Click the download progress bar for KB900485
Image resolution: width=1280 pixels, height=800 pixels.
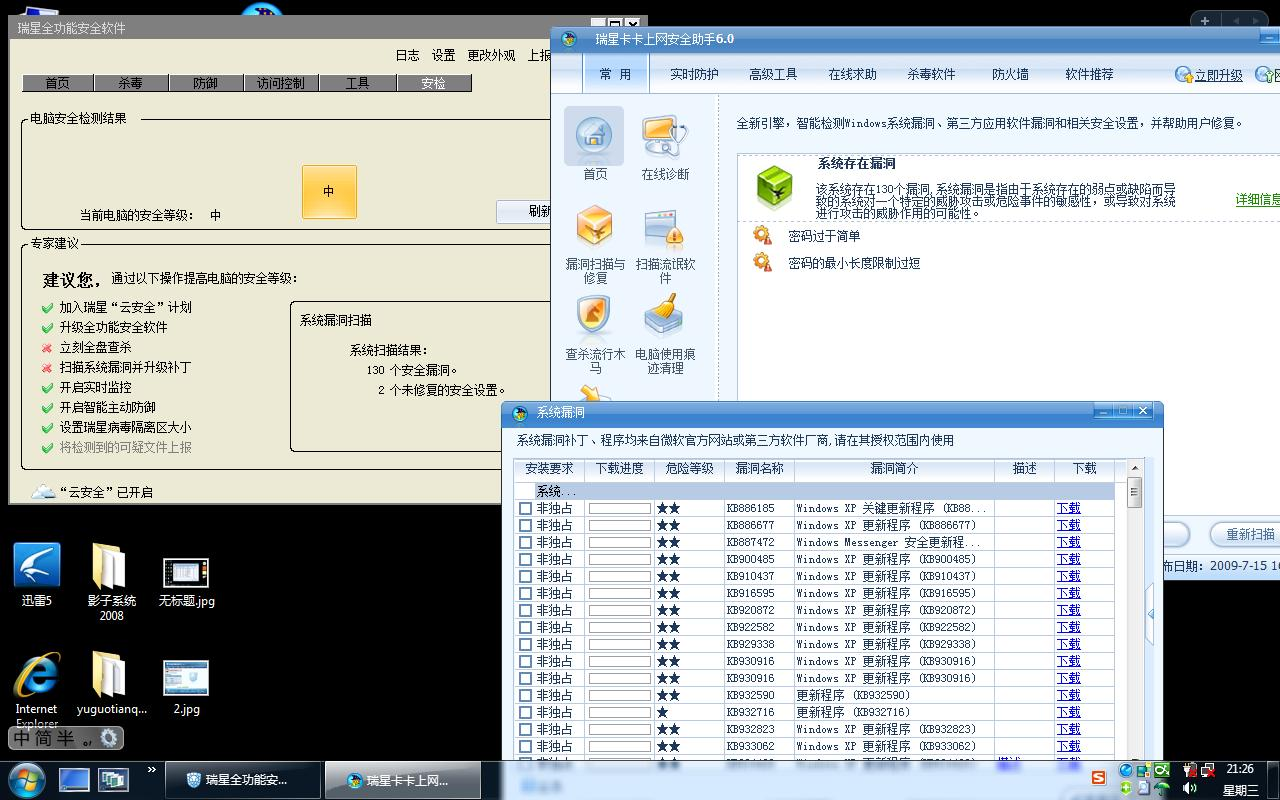[x=620, y=560]
